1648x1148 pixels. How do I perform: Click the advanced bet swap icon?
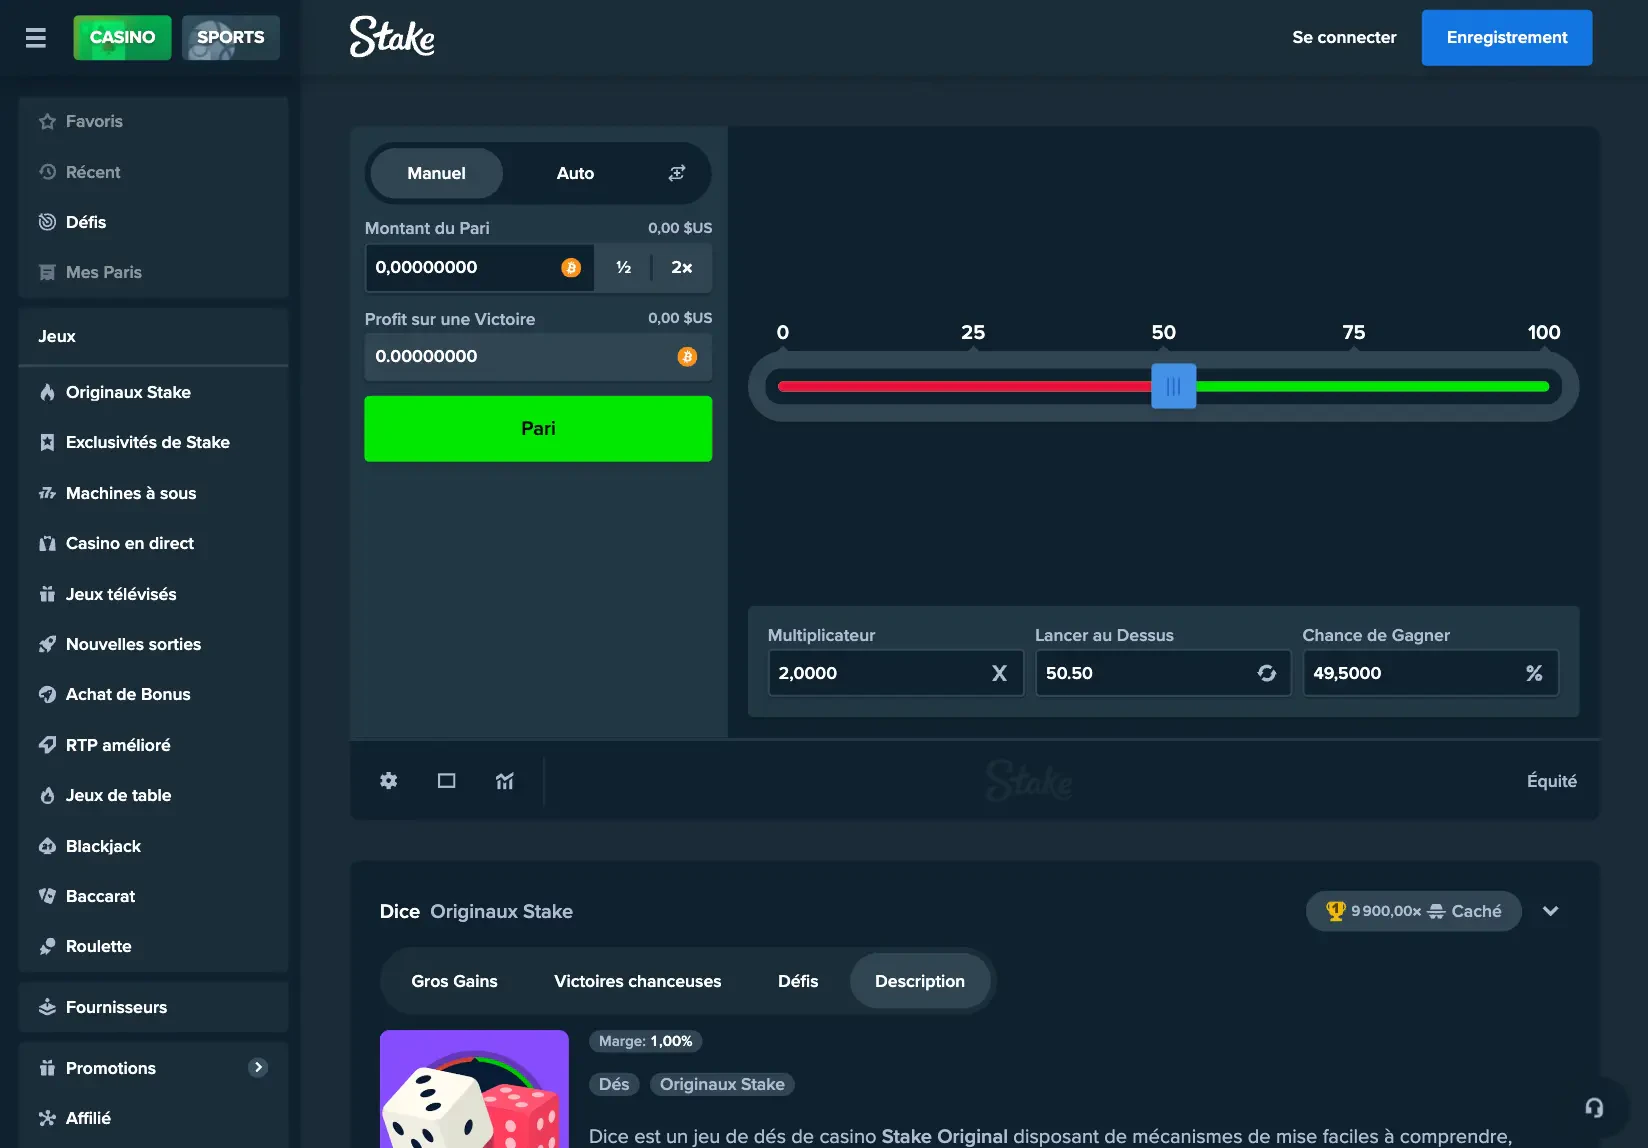pos(677,173)
